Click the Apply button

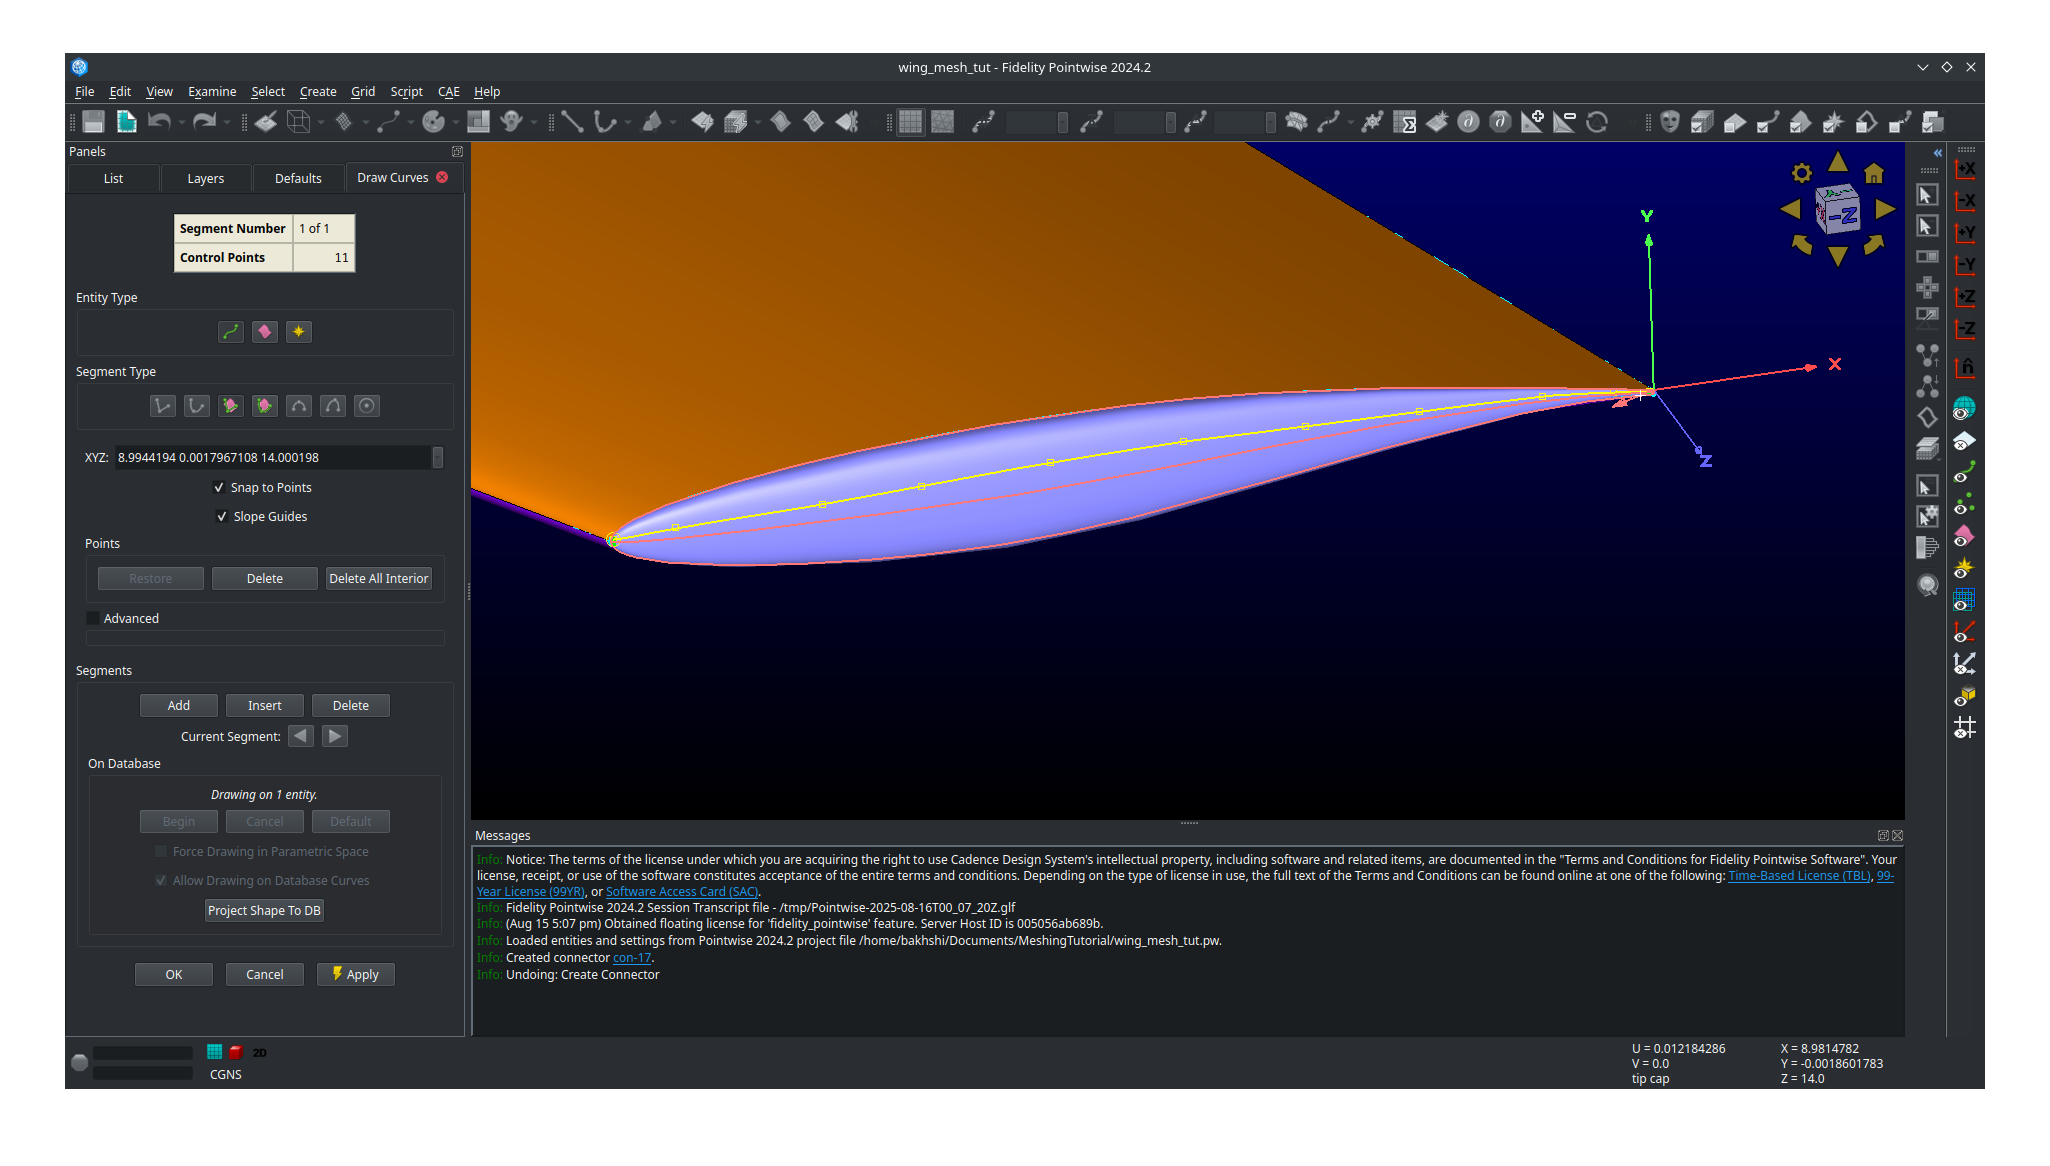click(355, 974)
